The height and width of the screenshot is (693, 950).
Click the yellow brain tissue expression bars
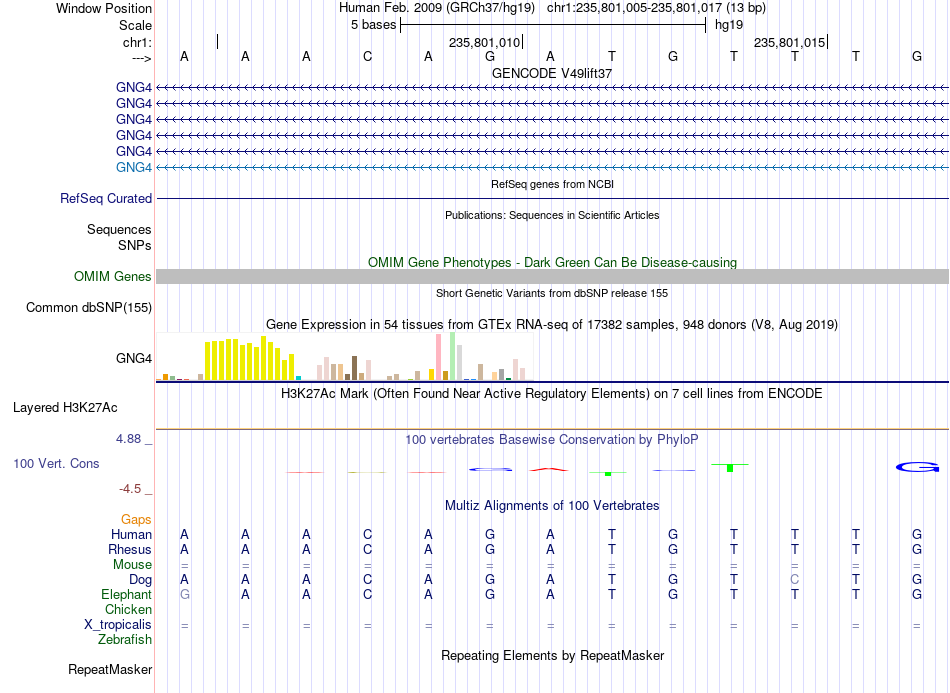pos(250,359)
